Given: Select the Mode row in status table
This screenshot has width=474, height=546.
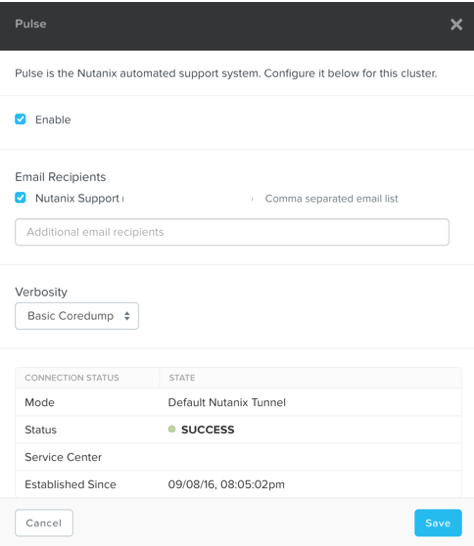Looking at the screenshot, I should [x=239, y=402].
